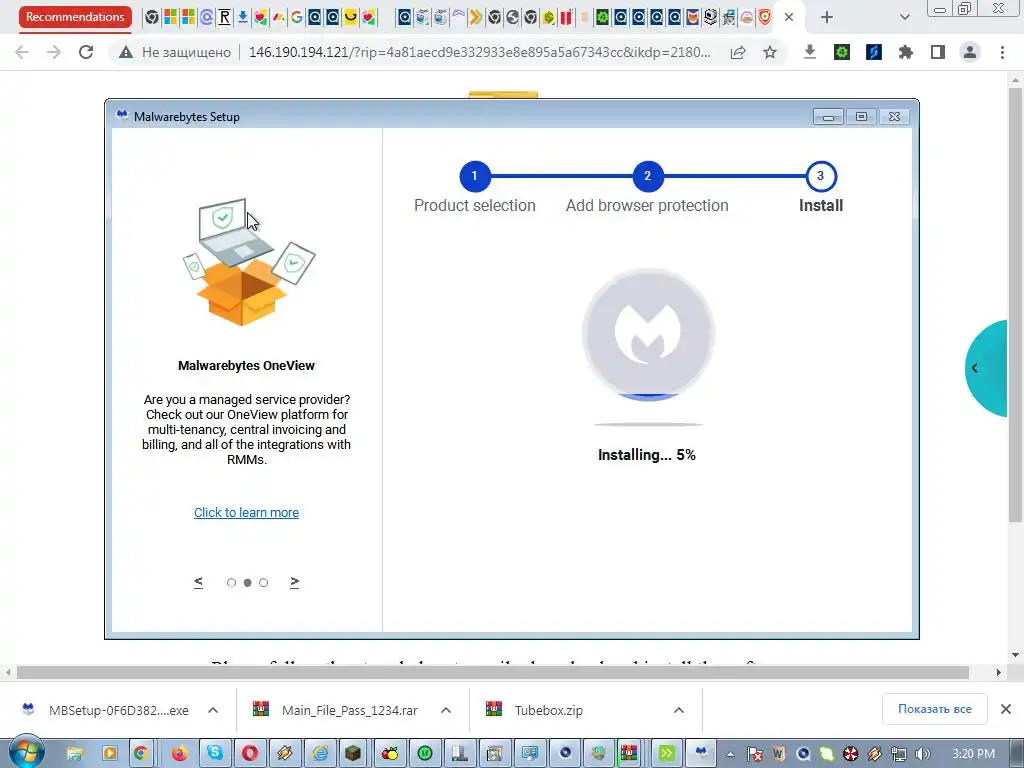Share this page from the address bar
The height and width of the screenshot is (768, 1024).
pos(738,52)
